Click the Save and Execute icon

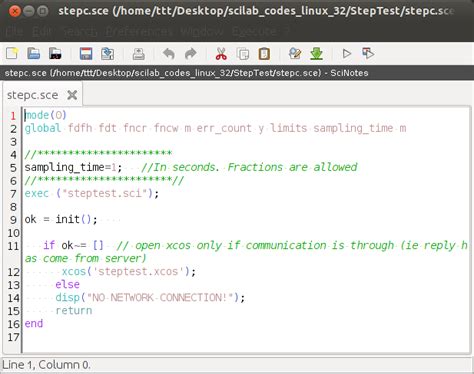[x=368, y=53]
